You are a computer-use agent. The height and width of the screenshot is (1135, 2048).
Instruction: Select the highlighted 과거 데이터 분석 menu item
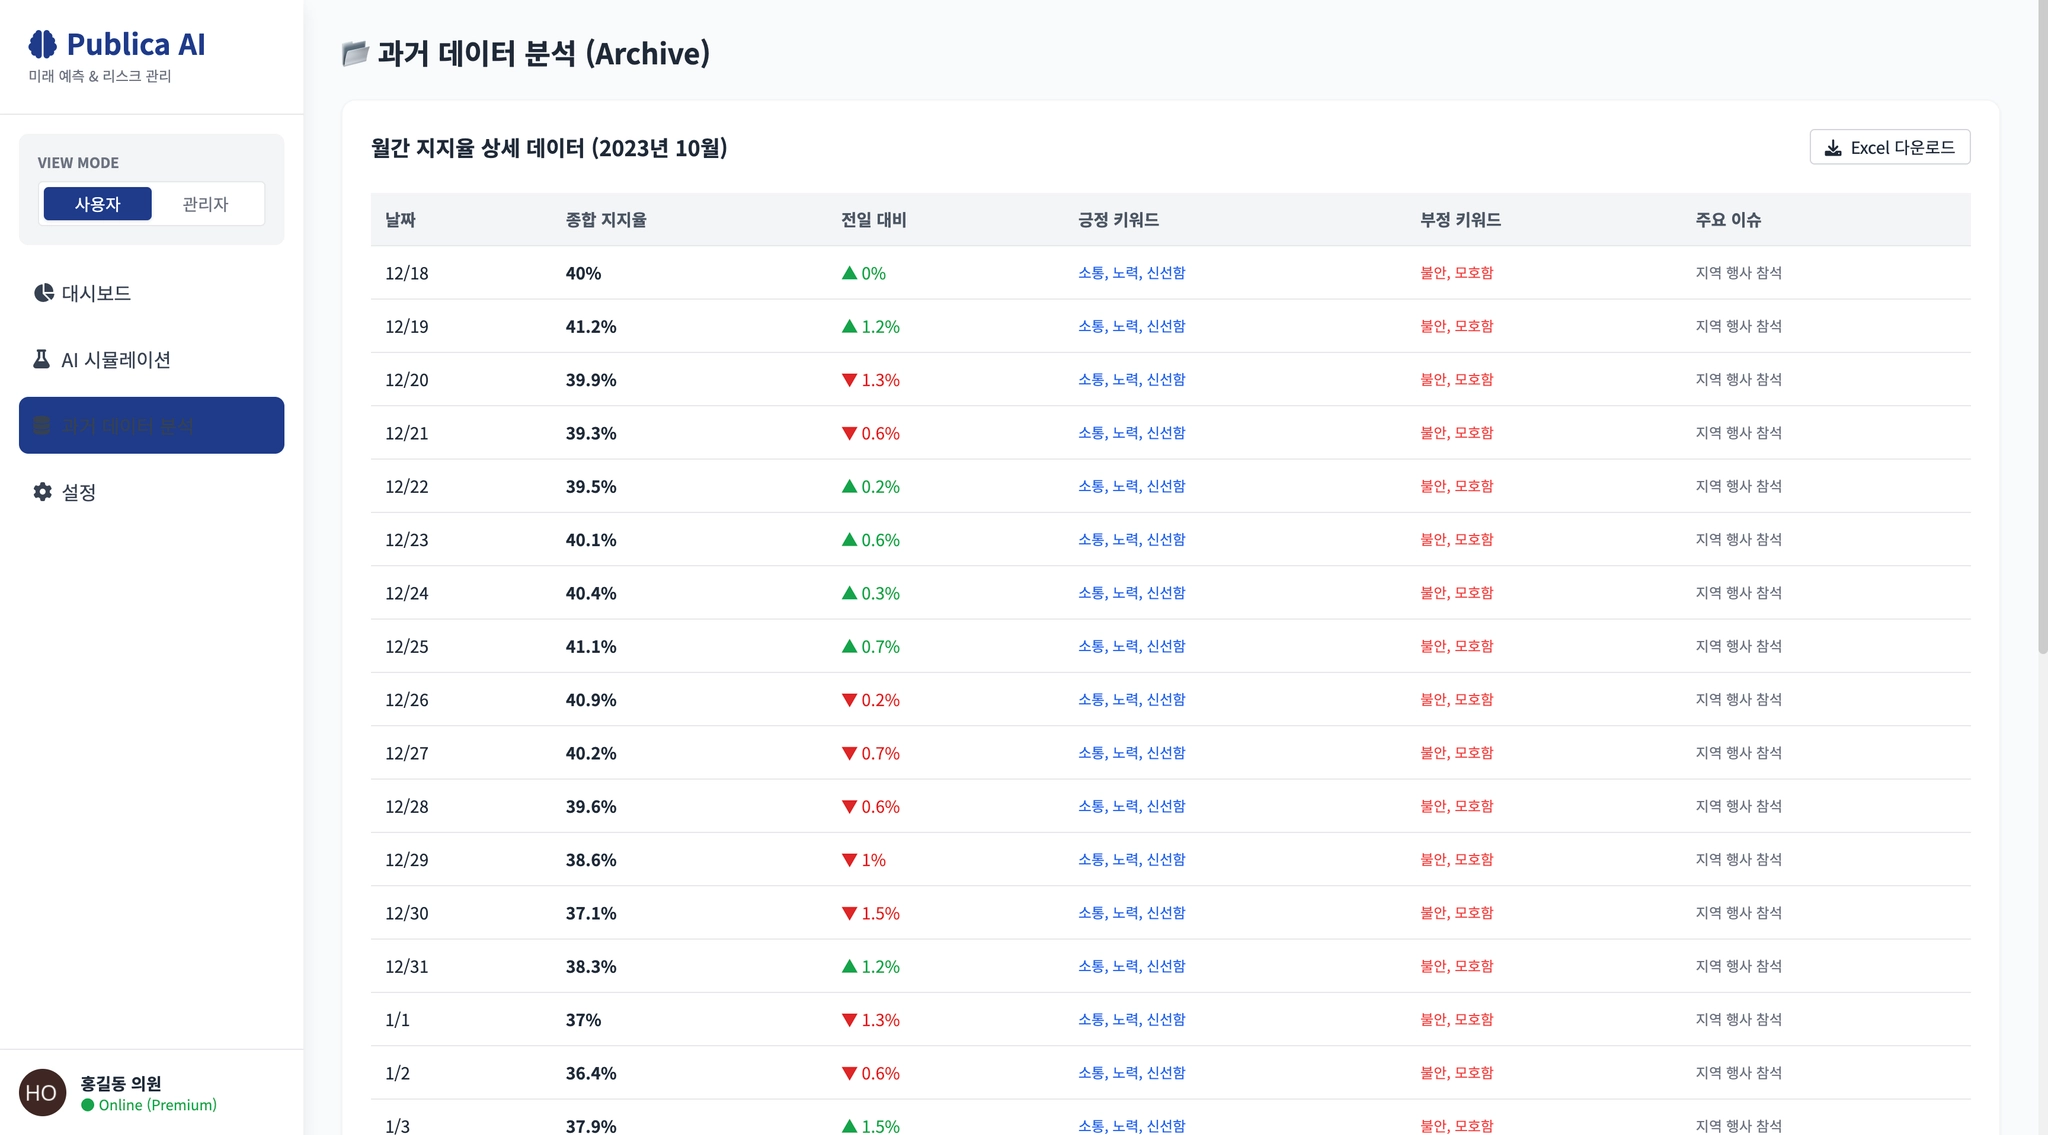[151, 425]
